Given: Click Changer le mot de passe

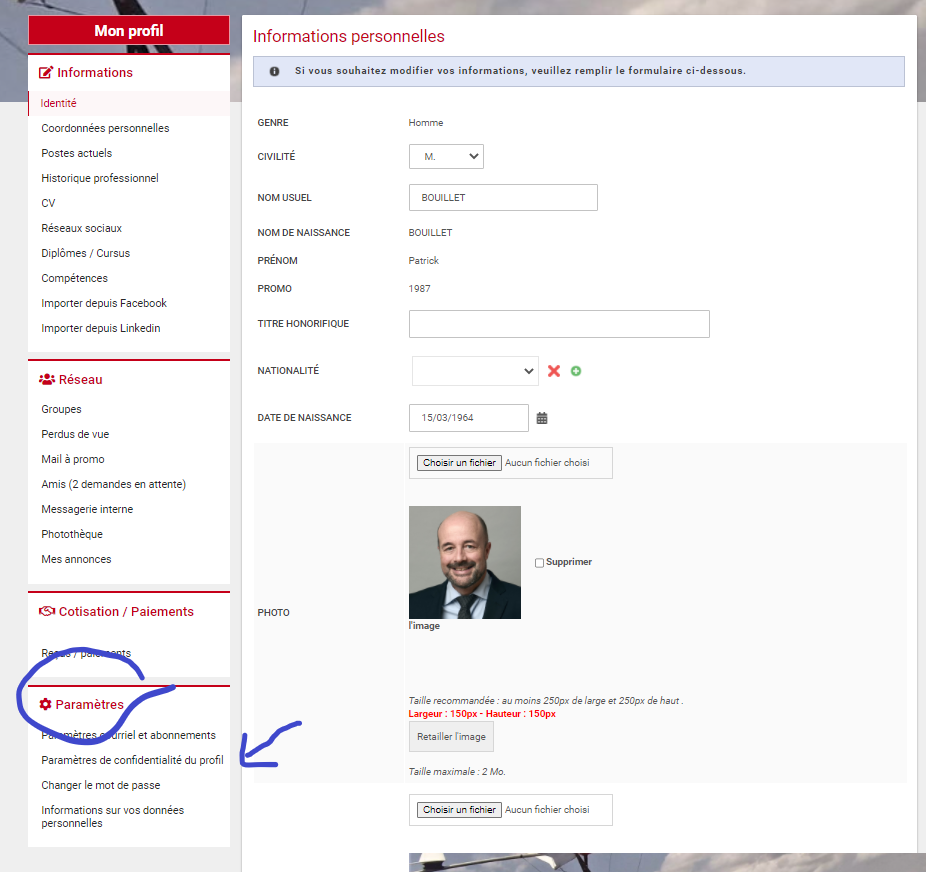Looking at the screenshot, I should pos(101,785).
